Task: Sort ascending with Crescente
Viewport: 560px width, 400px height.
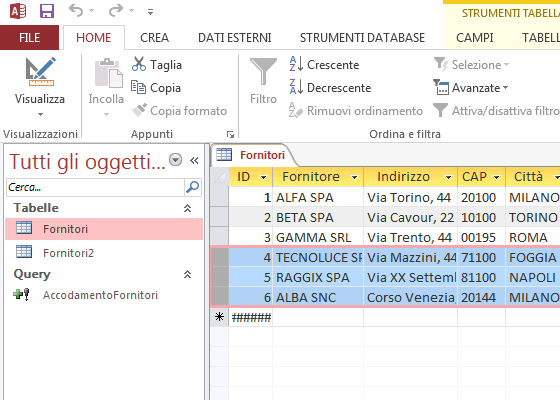Action: pos(324,65)
